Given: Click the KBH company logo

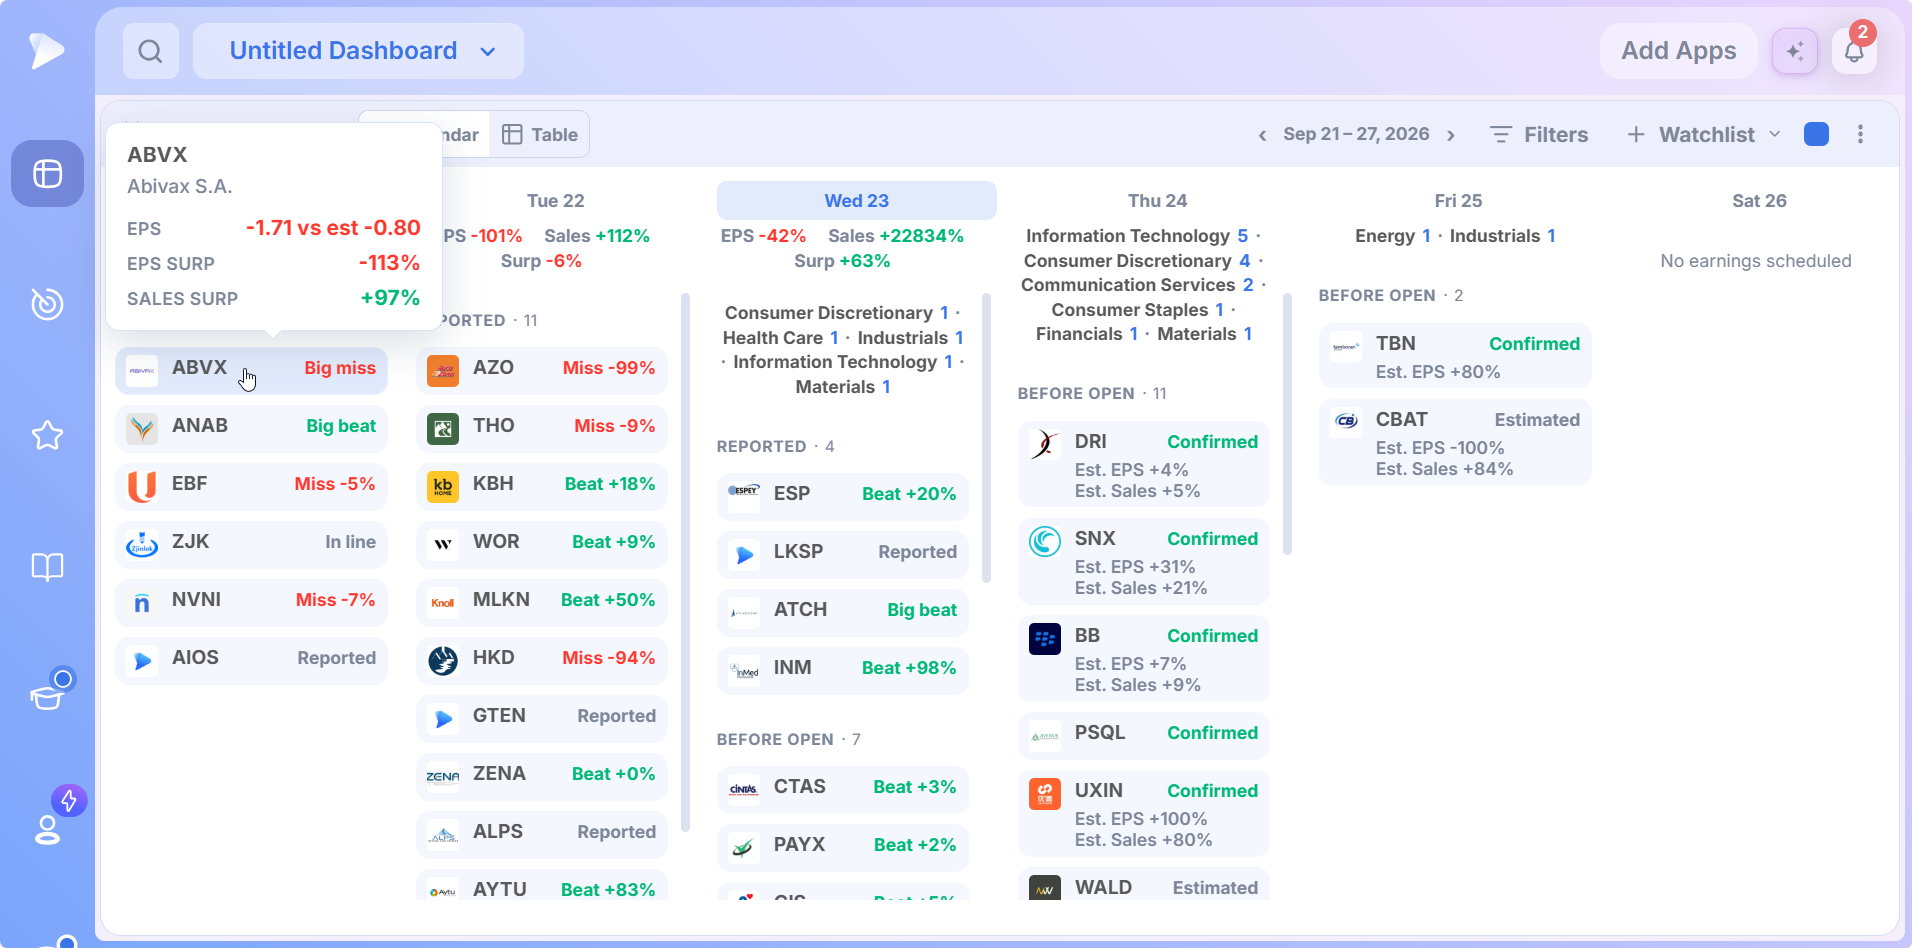Looking at the screenshot, I should pos(443,487).
